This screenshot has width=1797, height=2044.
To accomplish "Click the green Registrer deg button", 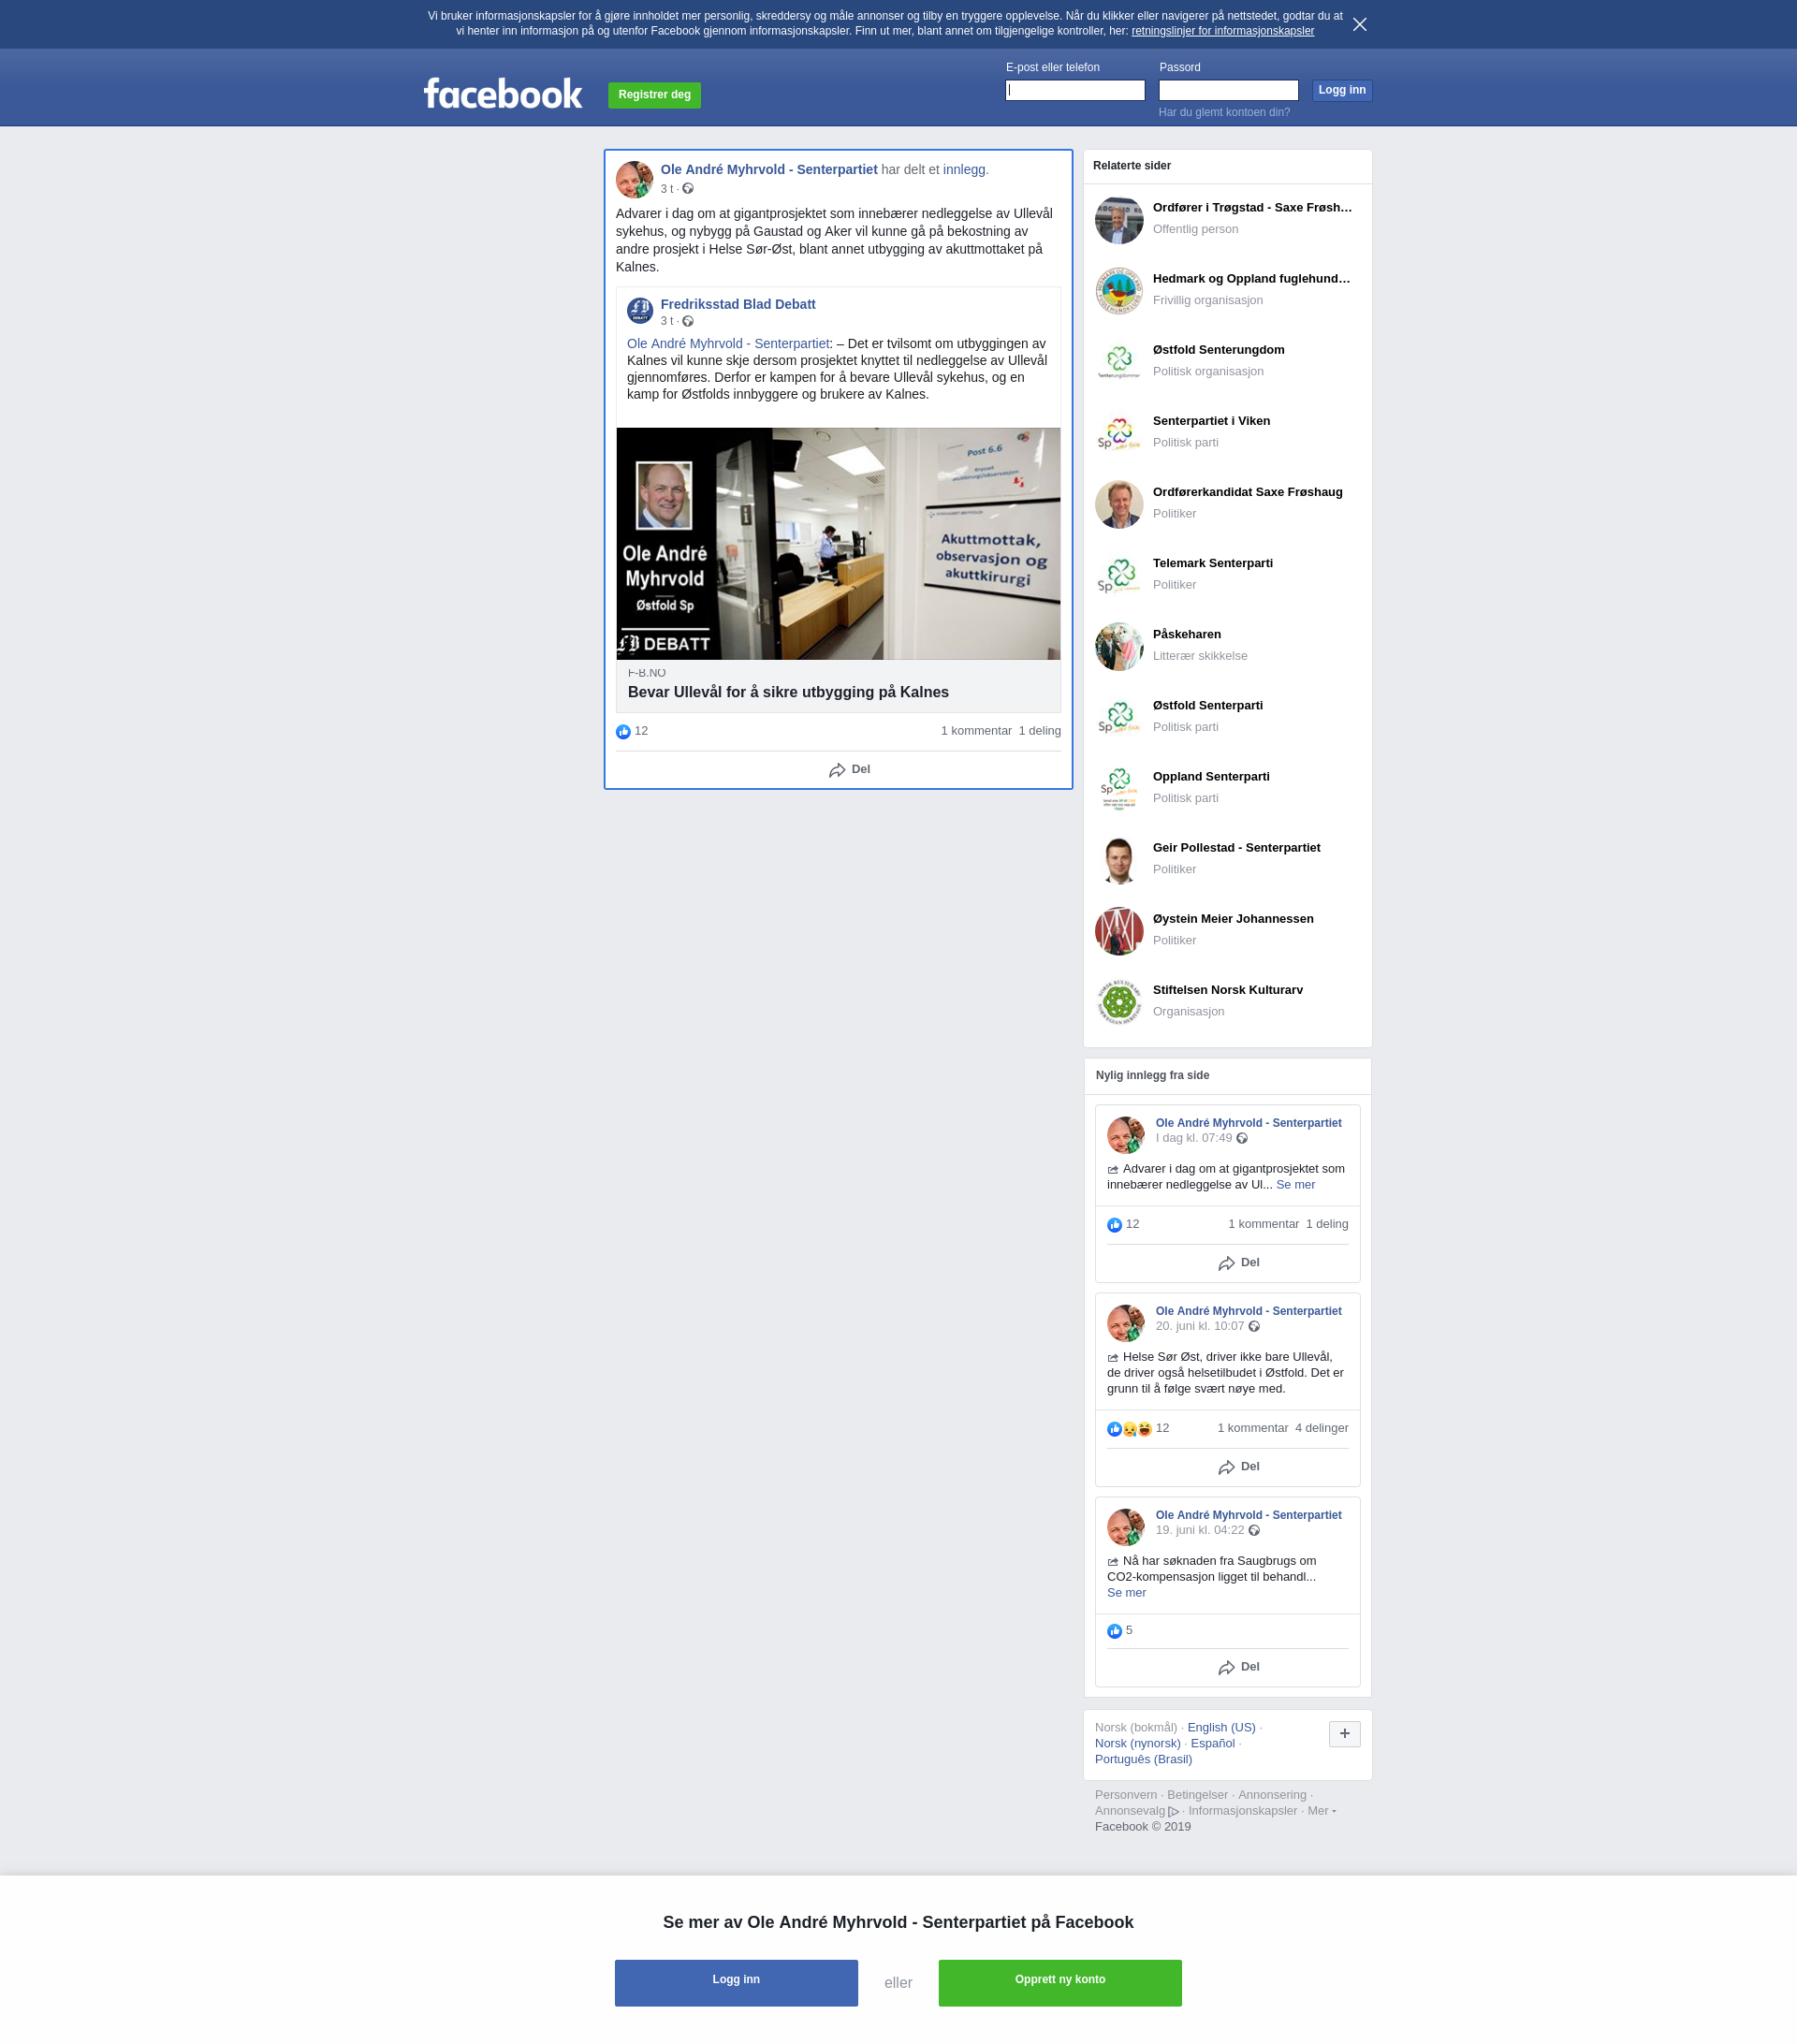I will click(654, 95).
